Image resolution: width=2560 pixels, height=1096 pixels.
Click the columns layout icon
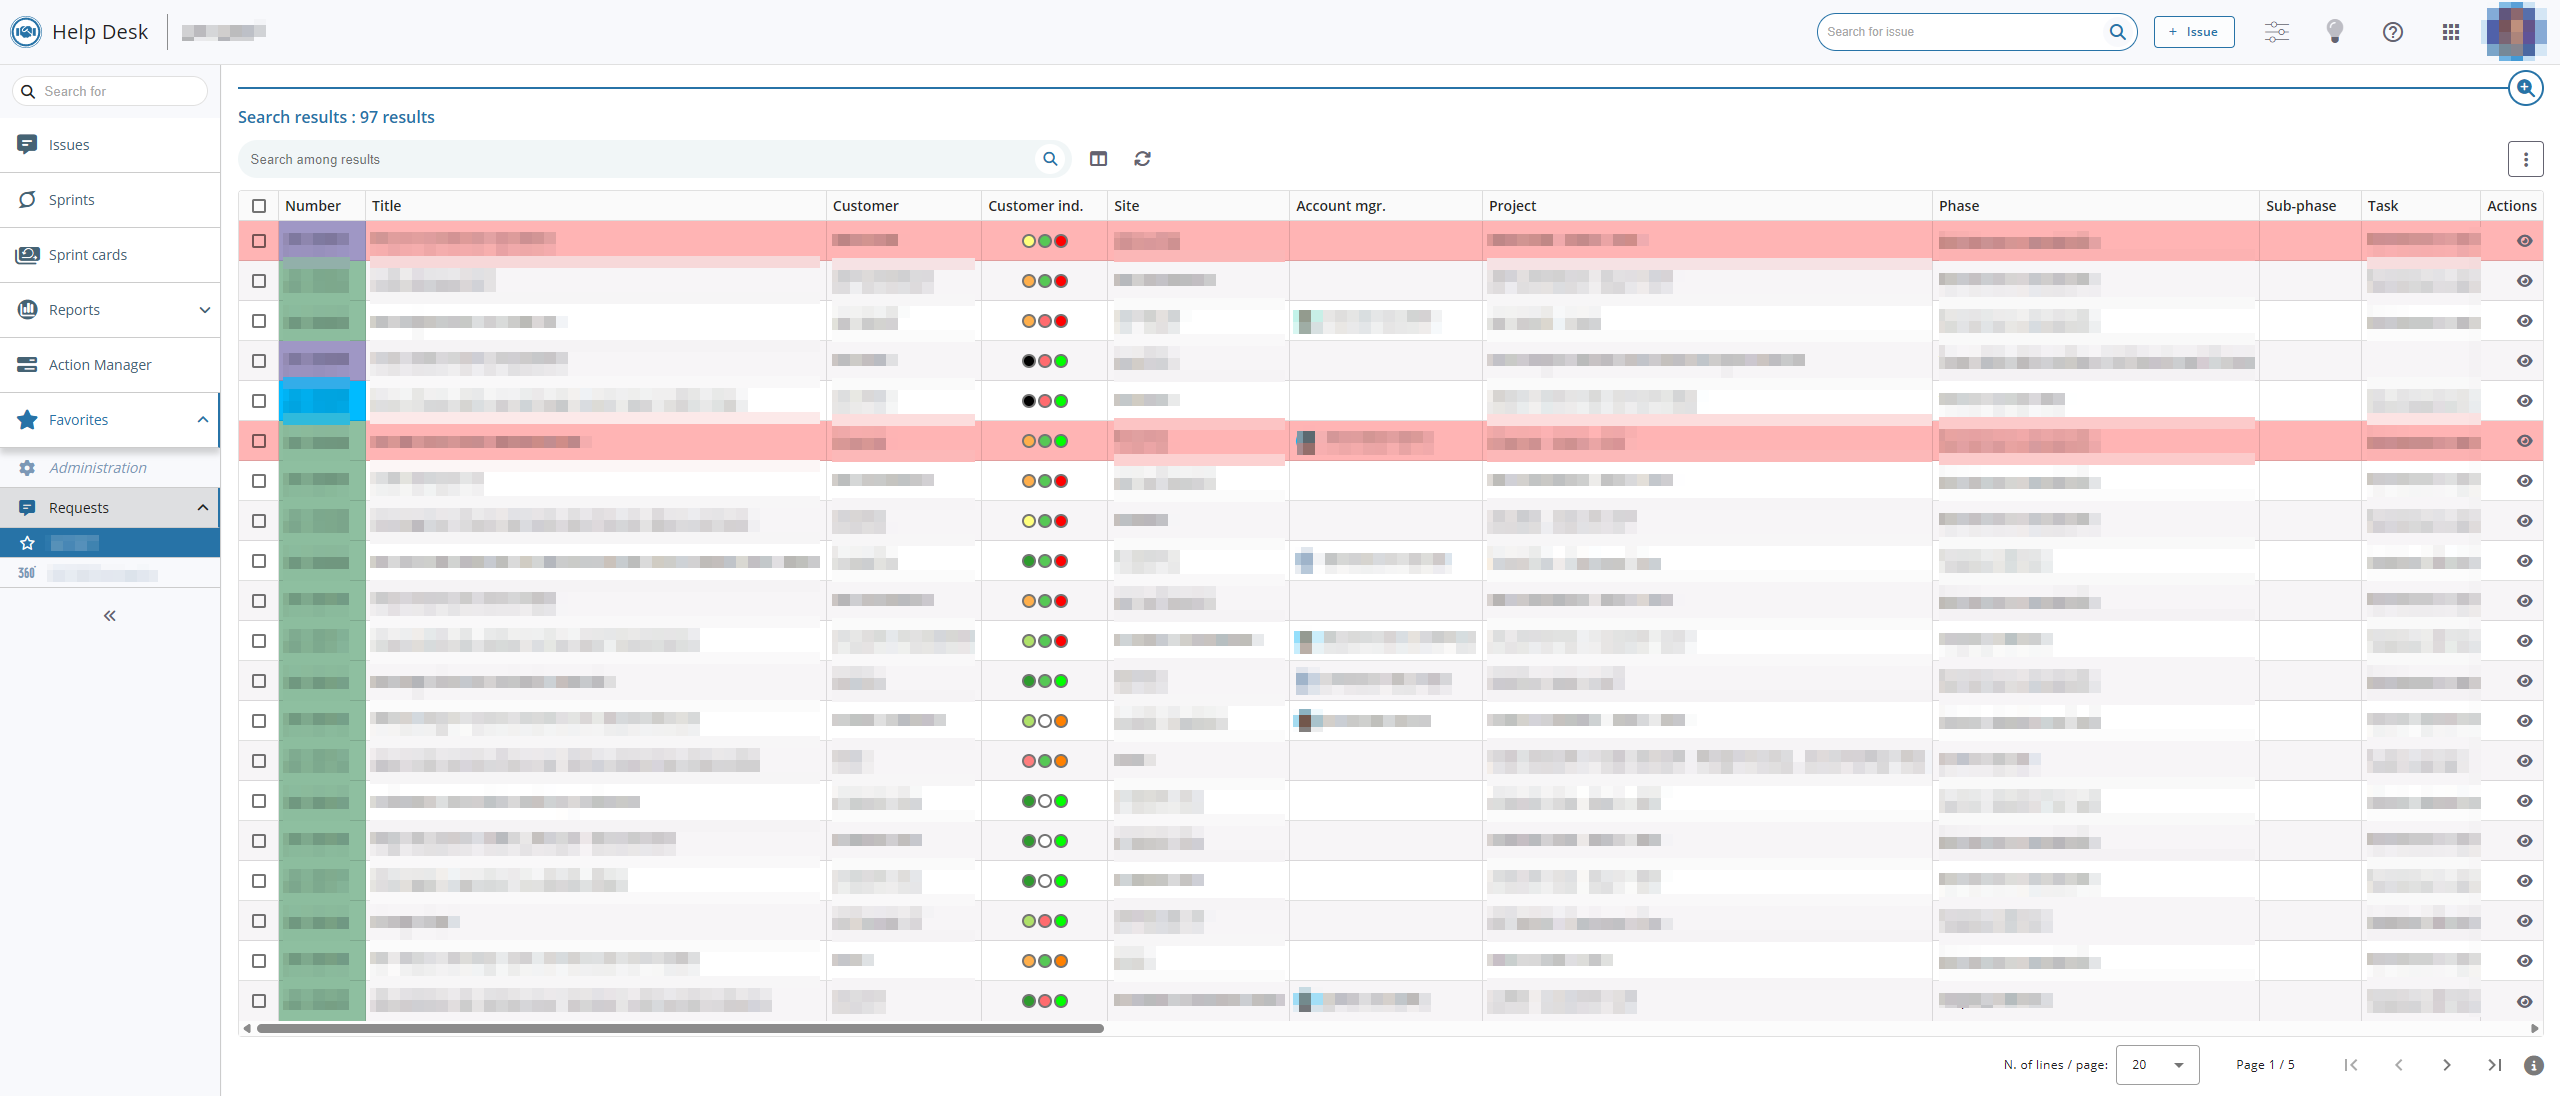point(1099,159)
